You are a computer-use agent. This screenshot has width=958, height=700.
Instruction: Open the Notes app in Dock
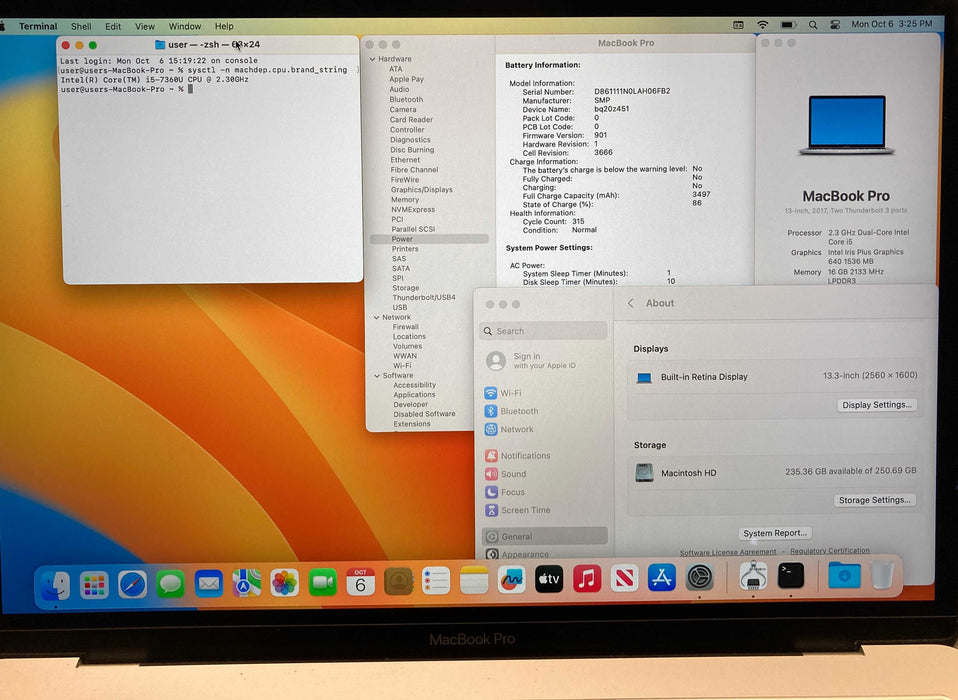pyautogui.click(x=474, y=580)
